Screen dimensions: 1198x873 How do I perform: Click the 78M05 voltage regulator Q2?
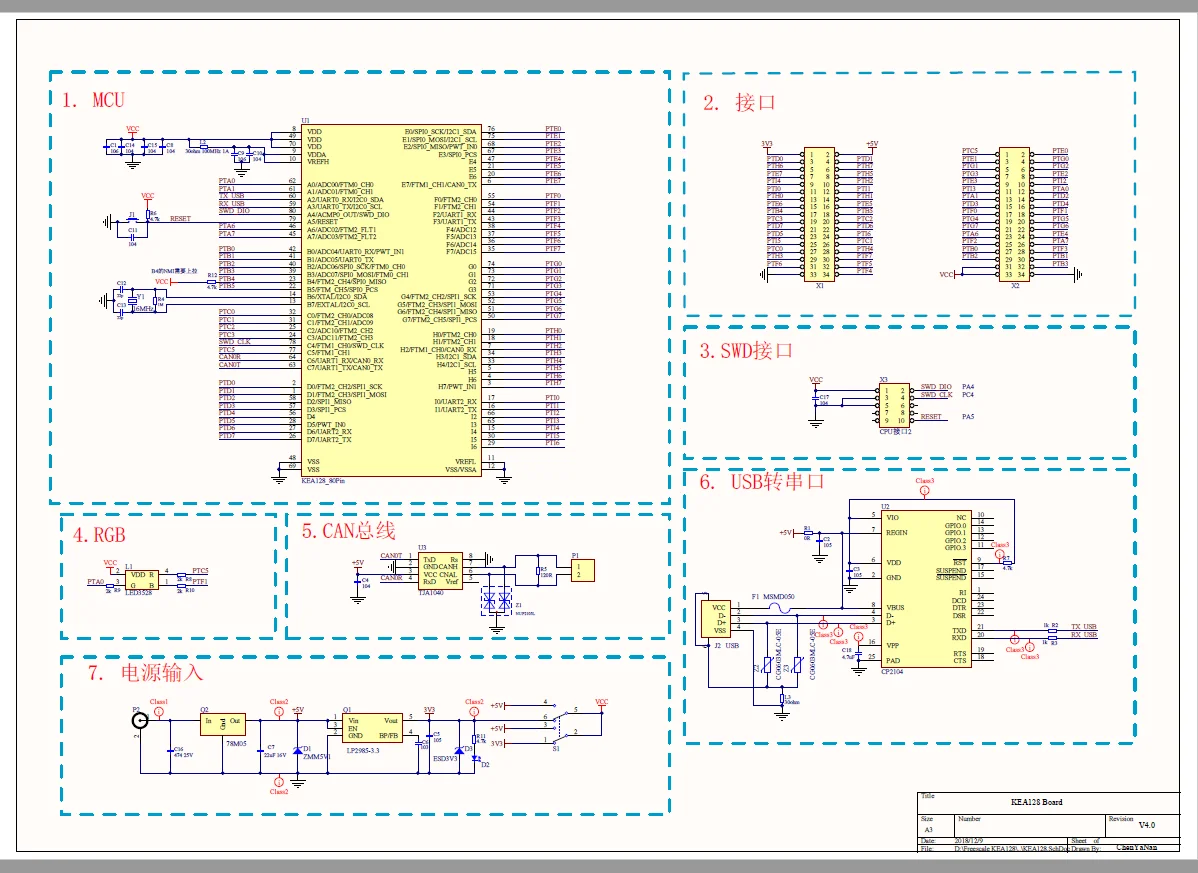tap(222, 725)
